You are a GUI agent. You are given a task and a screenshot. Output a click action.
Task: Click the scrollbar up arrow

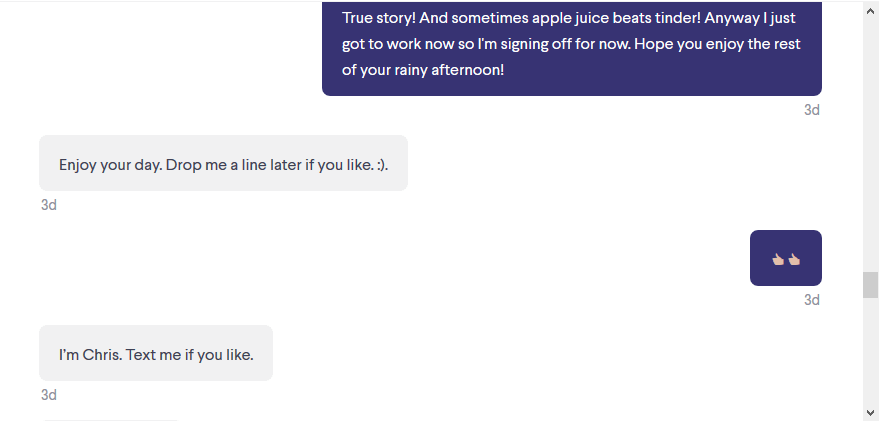[871, 10]
